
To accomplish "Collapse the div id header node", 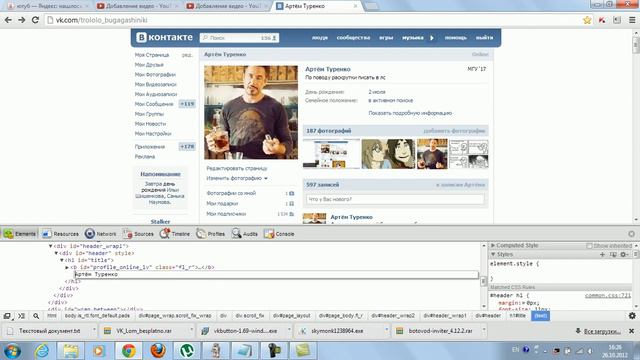I will tap(56, 253).
